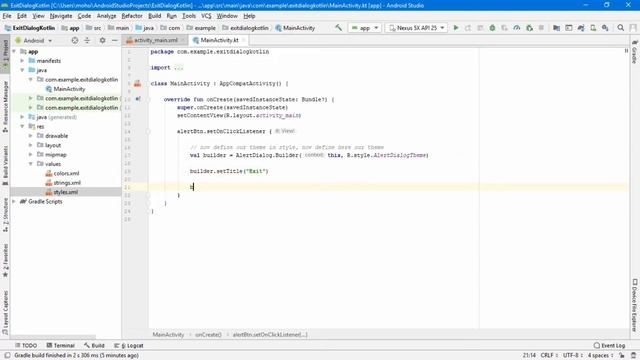This screenshot has width=640, height=360.
Task: Click the Stop icon in the toolbar
Action: tap(541, 28)
